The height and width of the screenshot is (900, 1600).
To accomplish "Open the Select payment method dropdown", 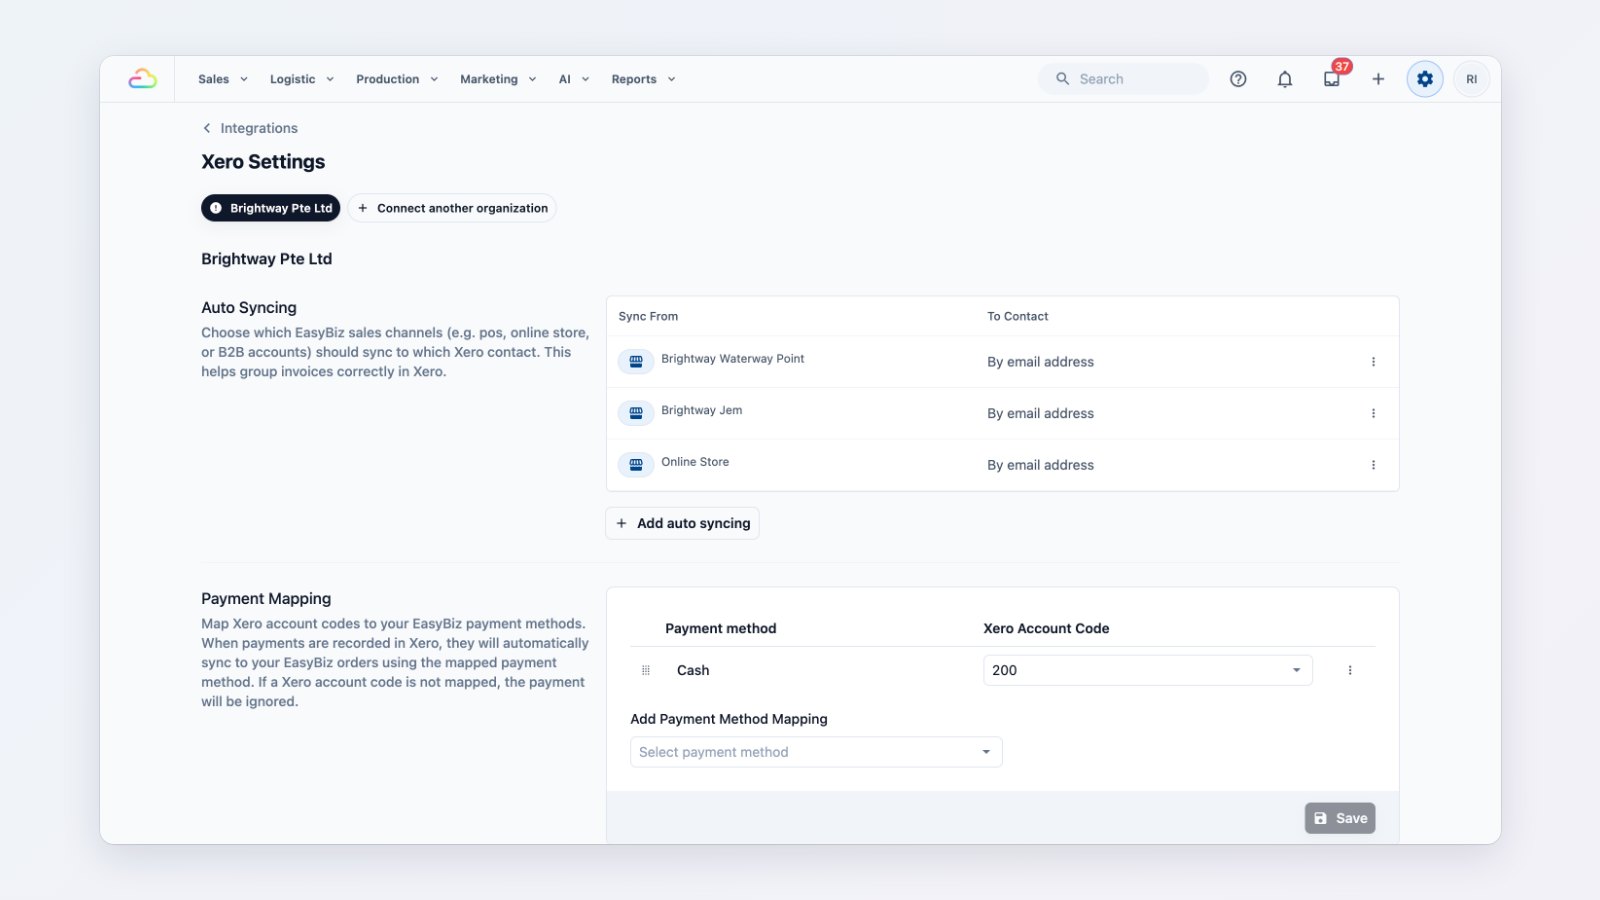I will [x=816, y=752].
